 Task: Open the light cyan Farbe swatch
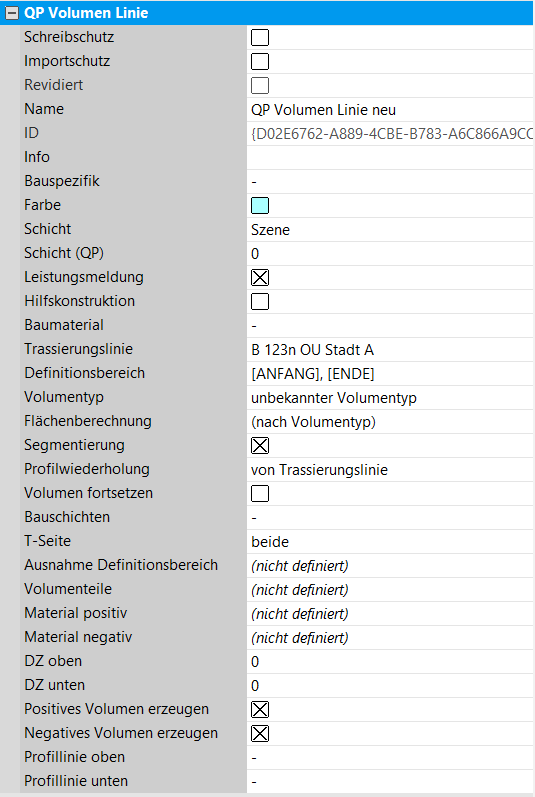(260, 205)
